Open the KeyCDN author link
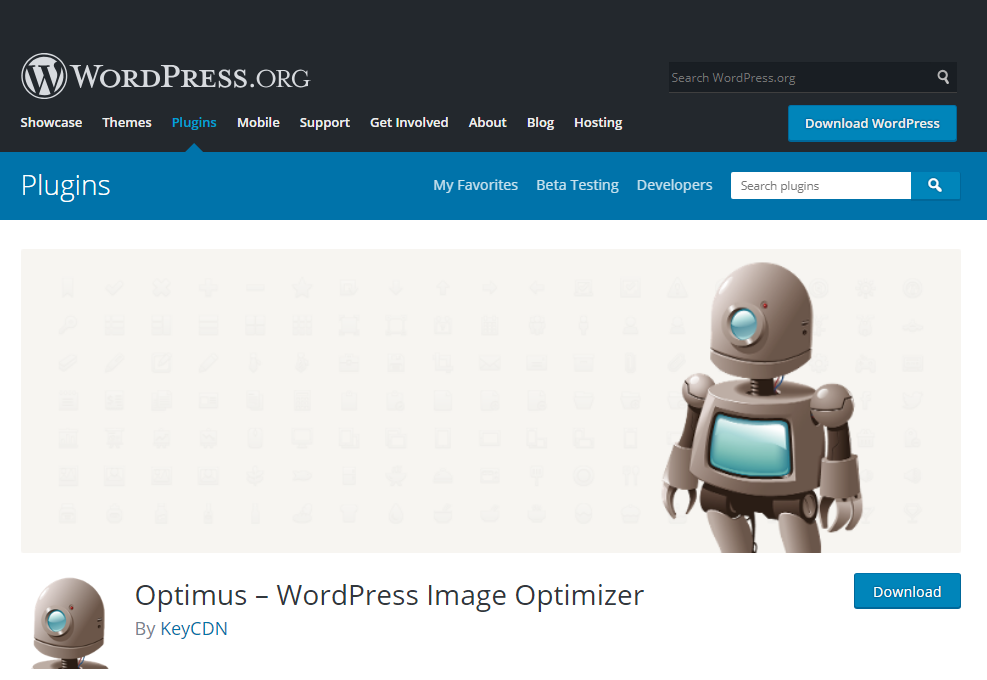987x680 pixels. click(194, 628)
